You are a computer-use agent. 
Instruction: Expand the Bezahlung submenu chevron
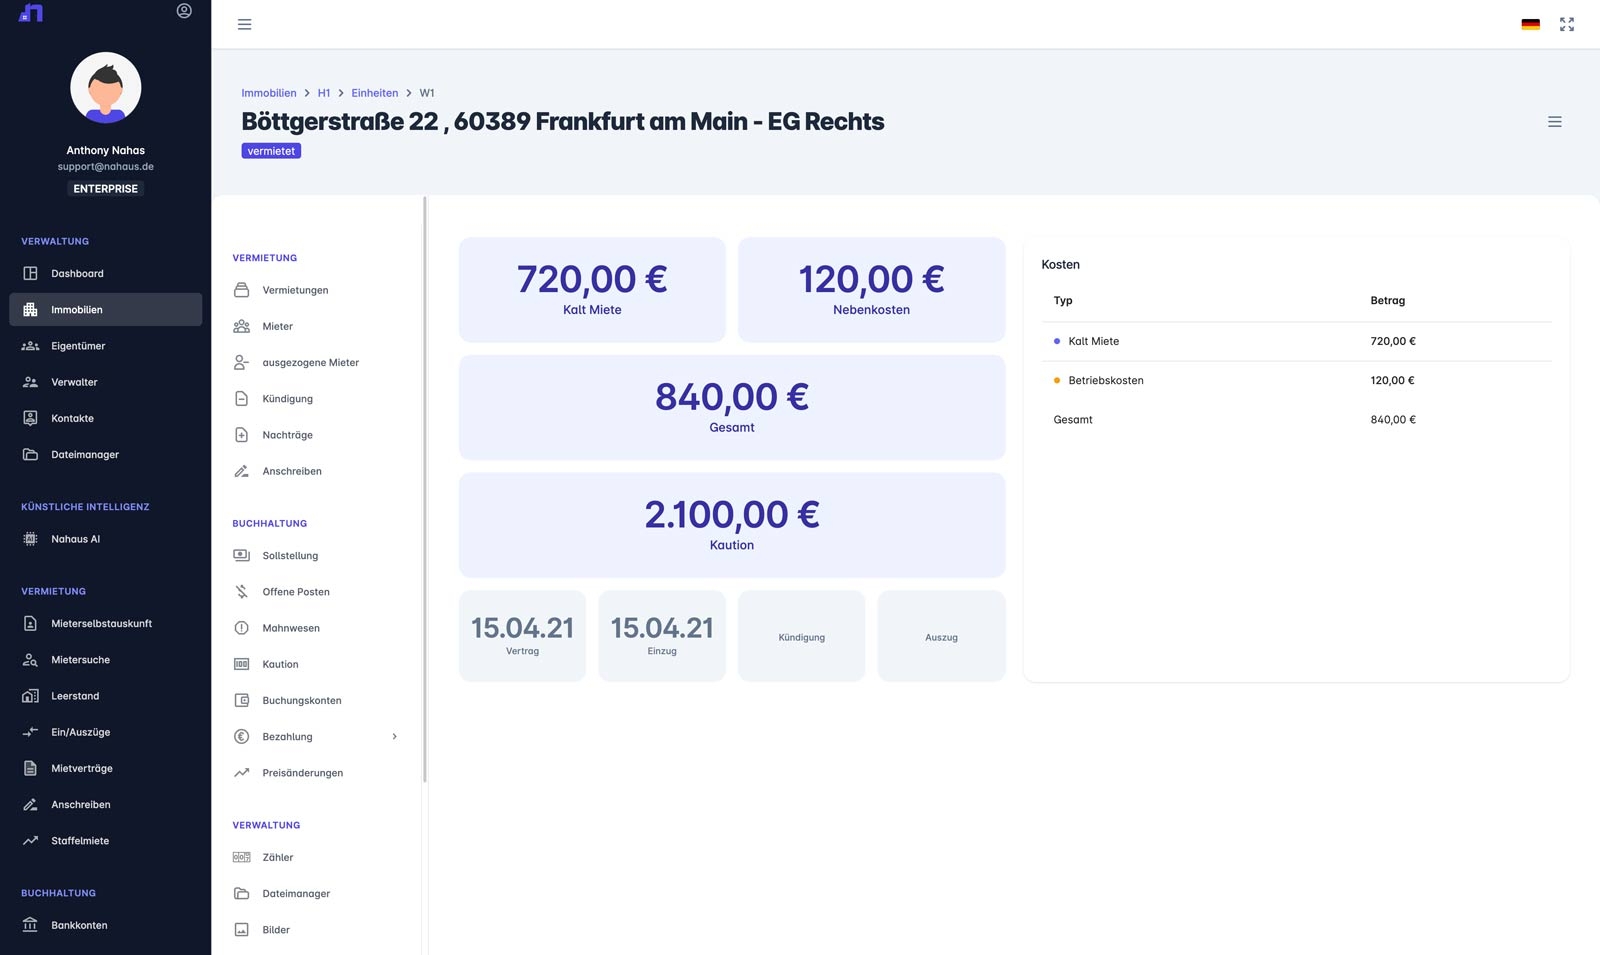click(x=395, y=737)
